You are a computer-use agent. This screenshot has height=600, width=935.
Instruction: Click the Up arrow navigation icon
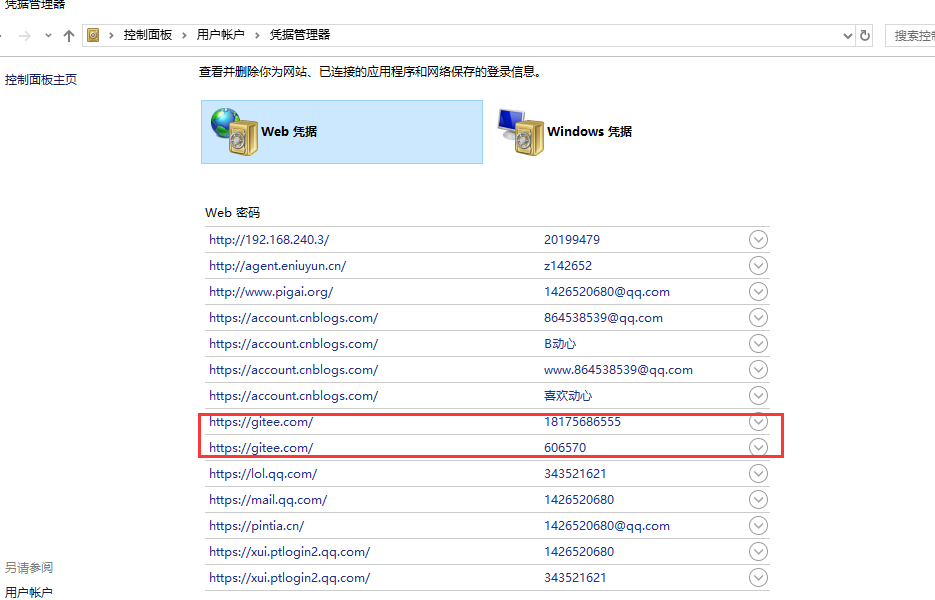pyautogui.click(x=69, y=36)
